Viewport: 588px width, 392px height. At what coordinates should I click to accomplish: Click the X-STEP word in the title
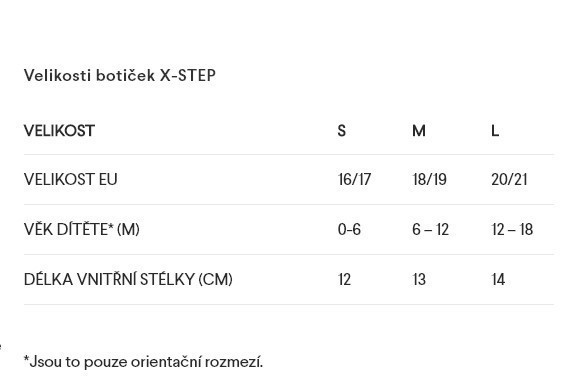[188, 75]
